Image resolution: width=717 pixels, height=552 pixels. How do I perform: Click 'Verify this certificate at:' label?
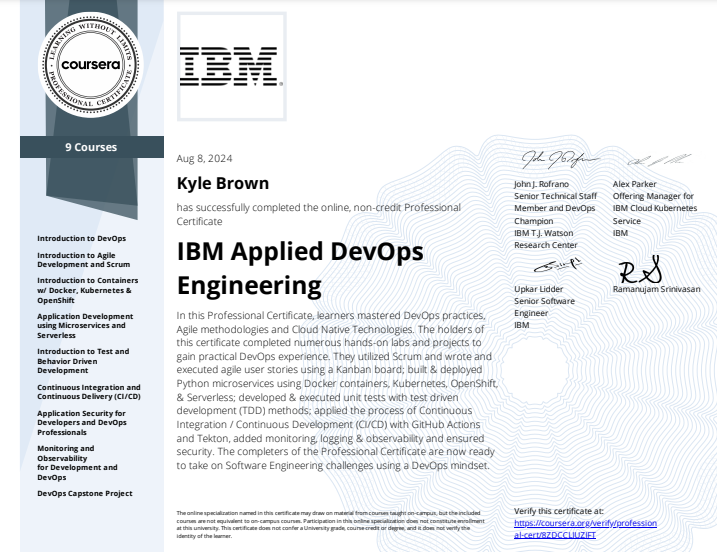pyautogui.click(x=558, y=511)
